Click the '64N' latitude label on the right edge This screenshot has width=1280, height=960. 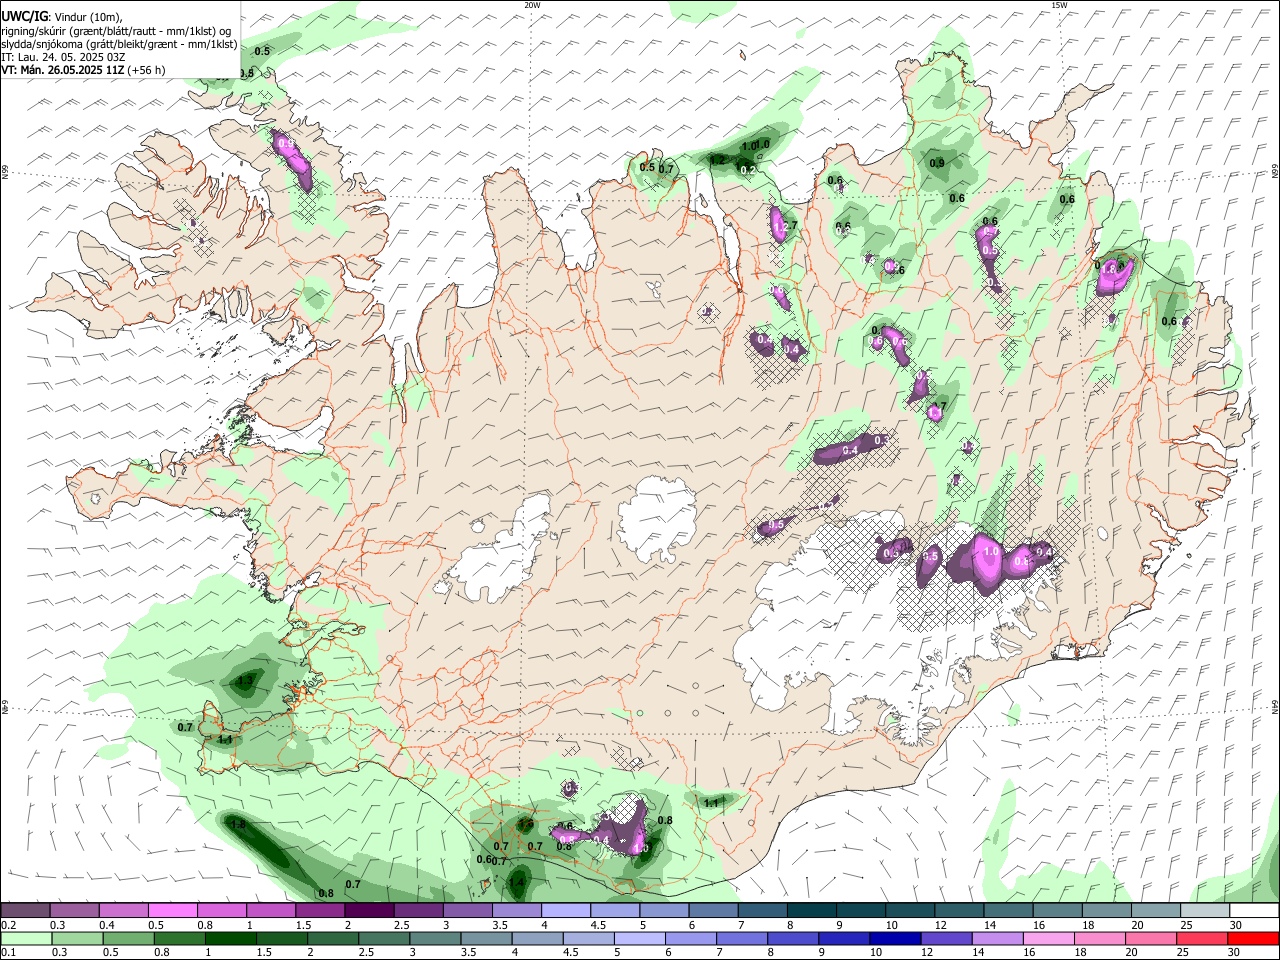(1275, 706)
